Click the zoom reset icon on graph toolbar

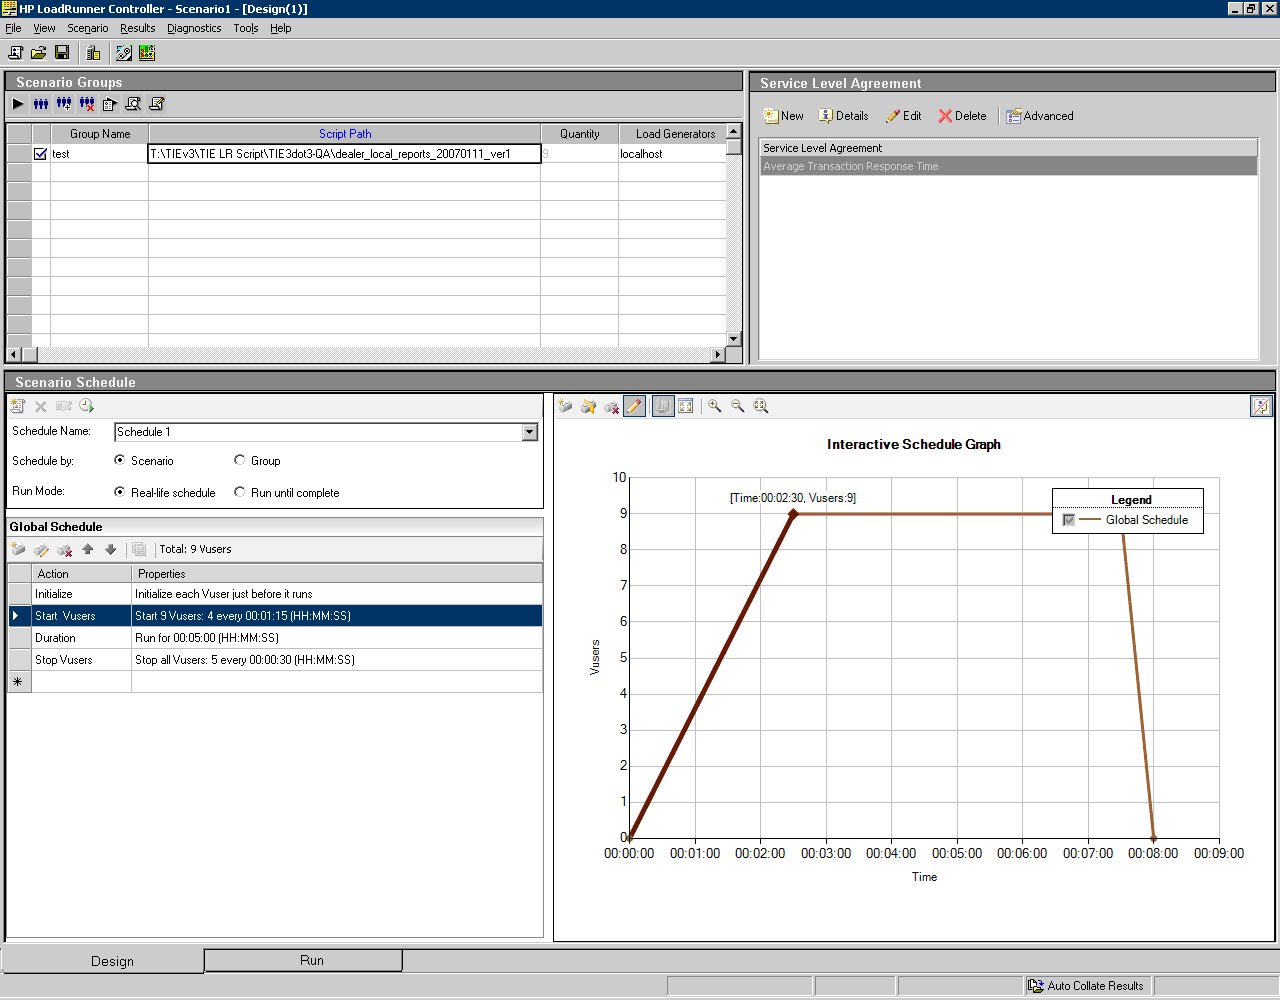[761, 406]
